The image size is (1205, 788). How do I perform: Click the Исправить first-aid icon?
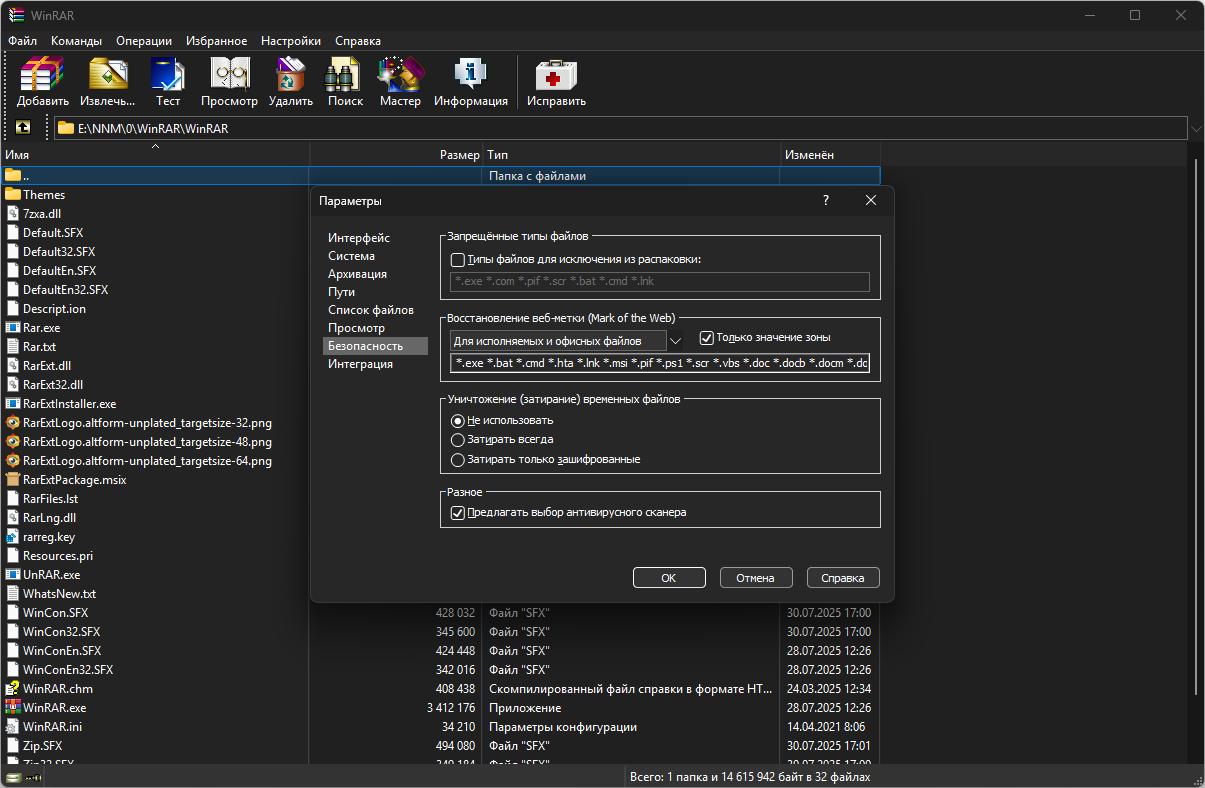point(556,75)
